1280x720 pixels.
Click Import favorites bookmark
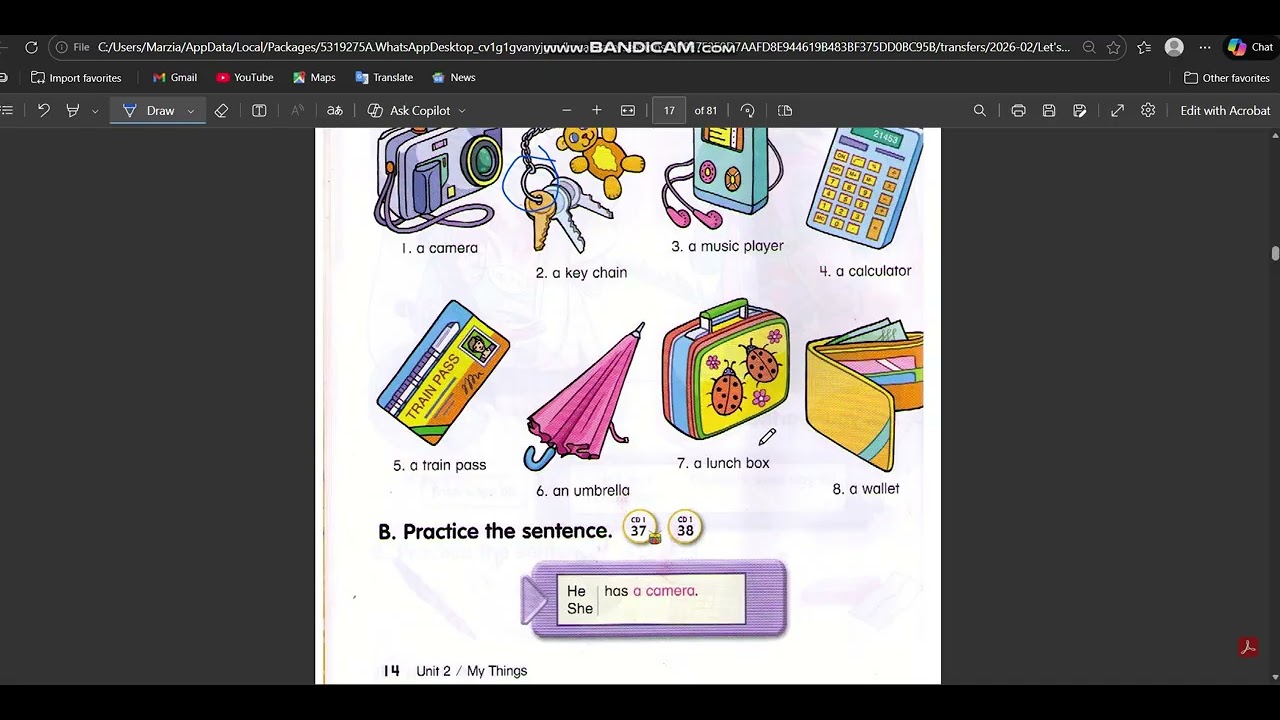coord(76,77)
